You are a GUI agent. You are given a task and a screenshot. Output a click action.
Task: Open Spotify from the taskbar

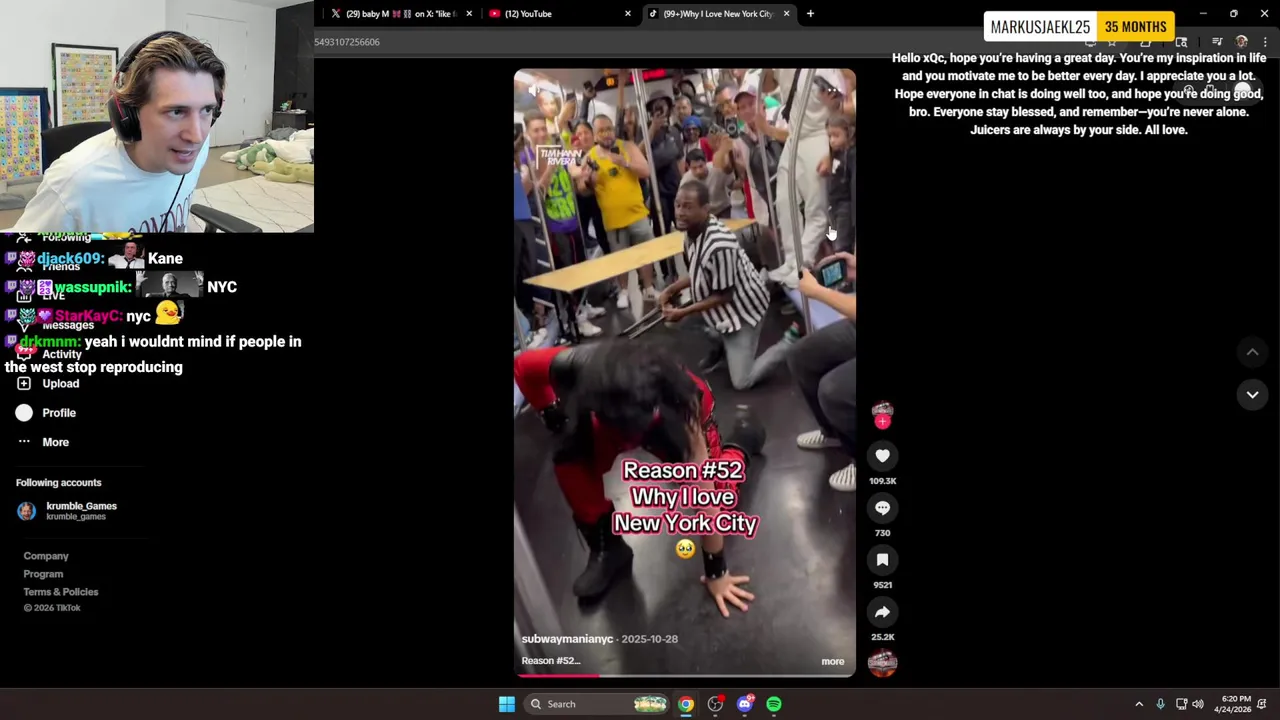coord(774,704)
